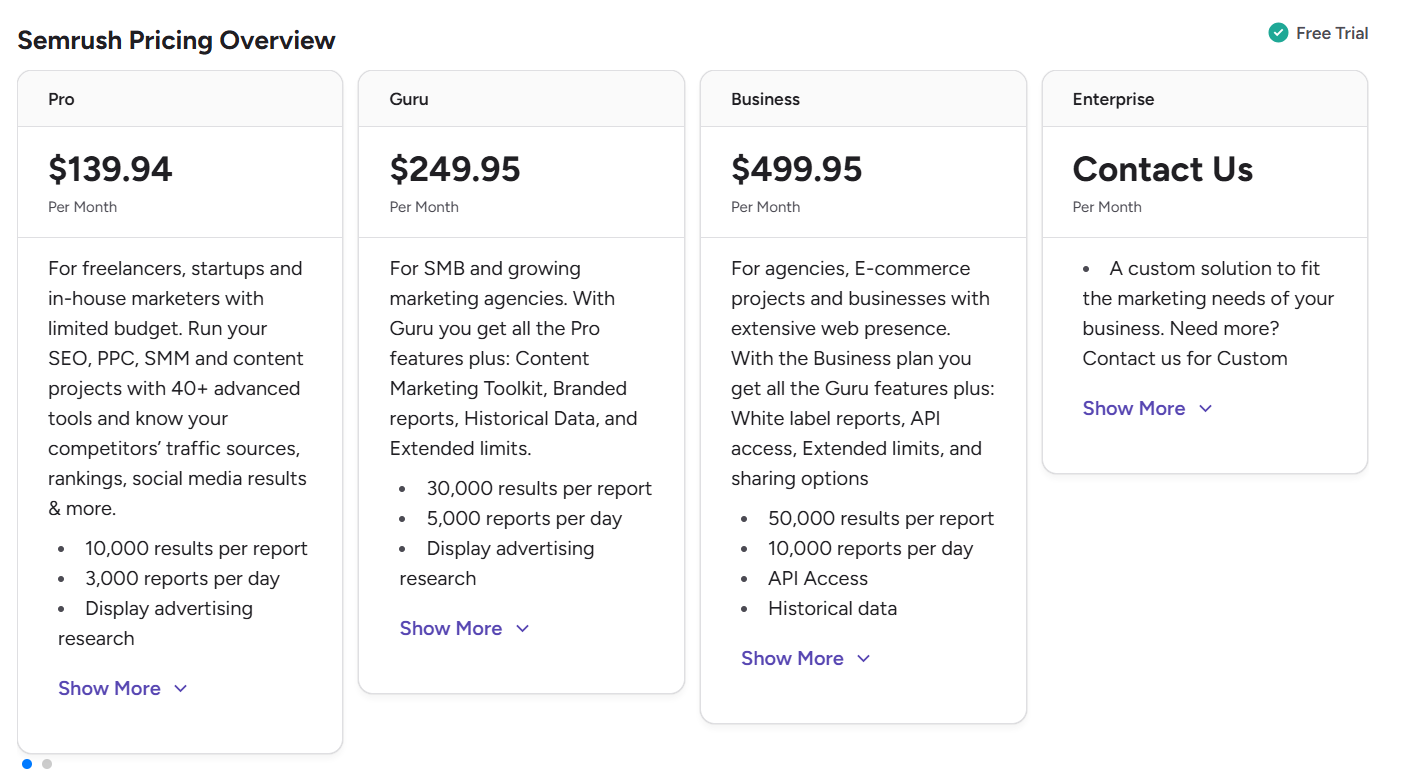
Task: Expand more details for the Pro plan
Action: 109,688
